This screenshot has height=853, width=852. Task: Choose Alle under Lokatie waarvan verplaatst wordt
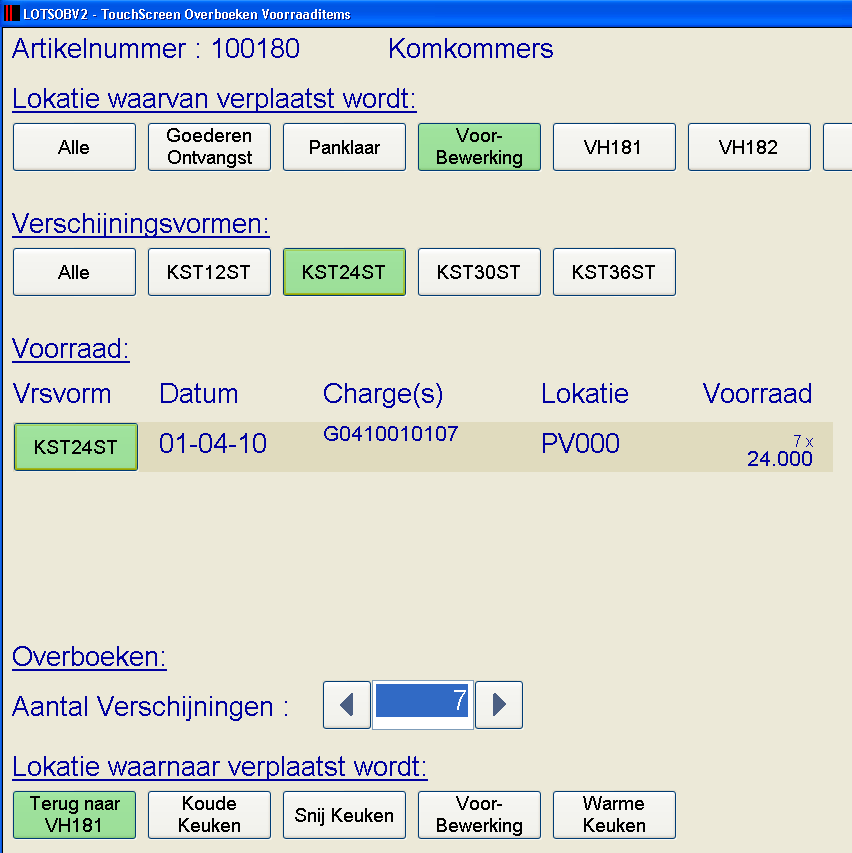point(74,147)
